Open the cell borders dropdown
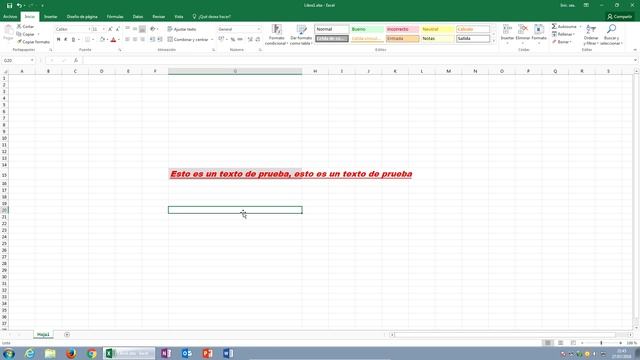 click(93, 40)
